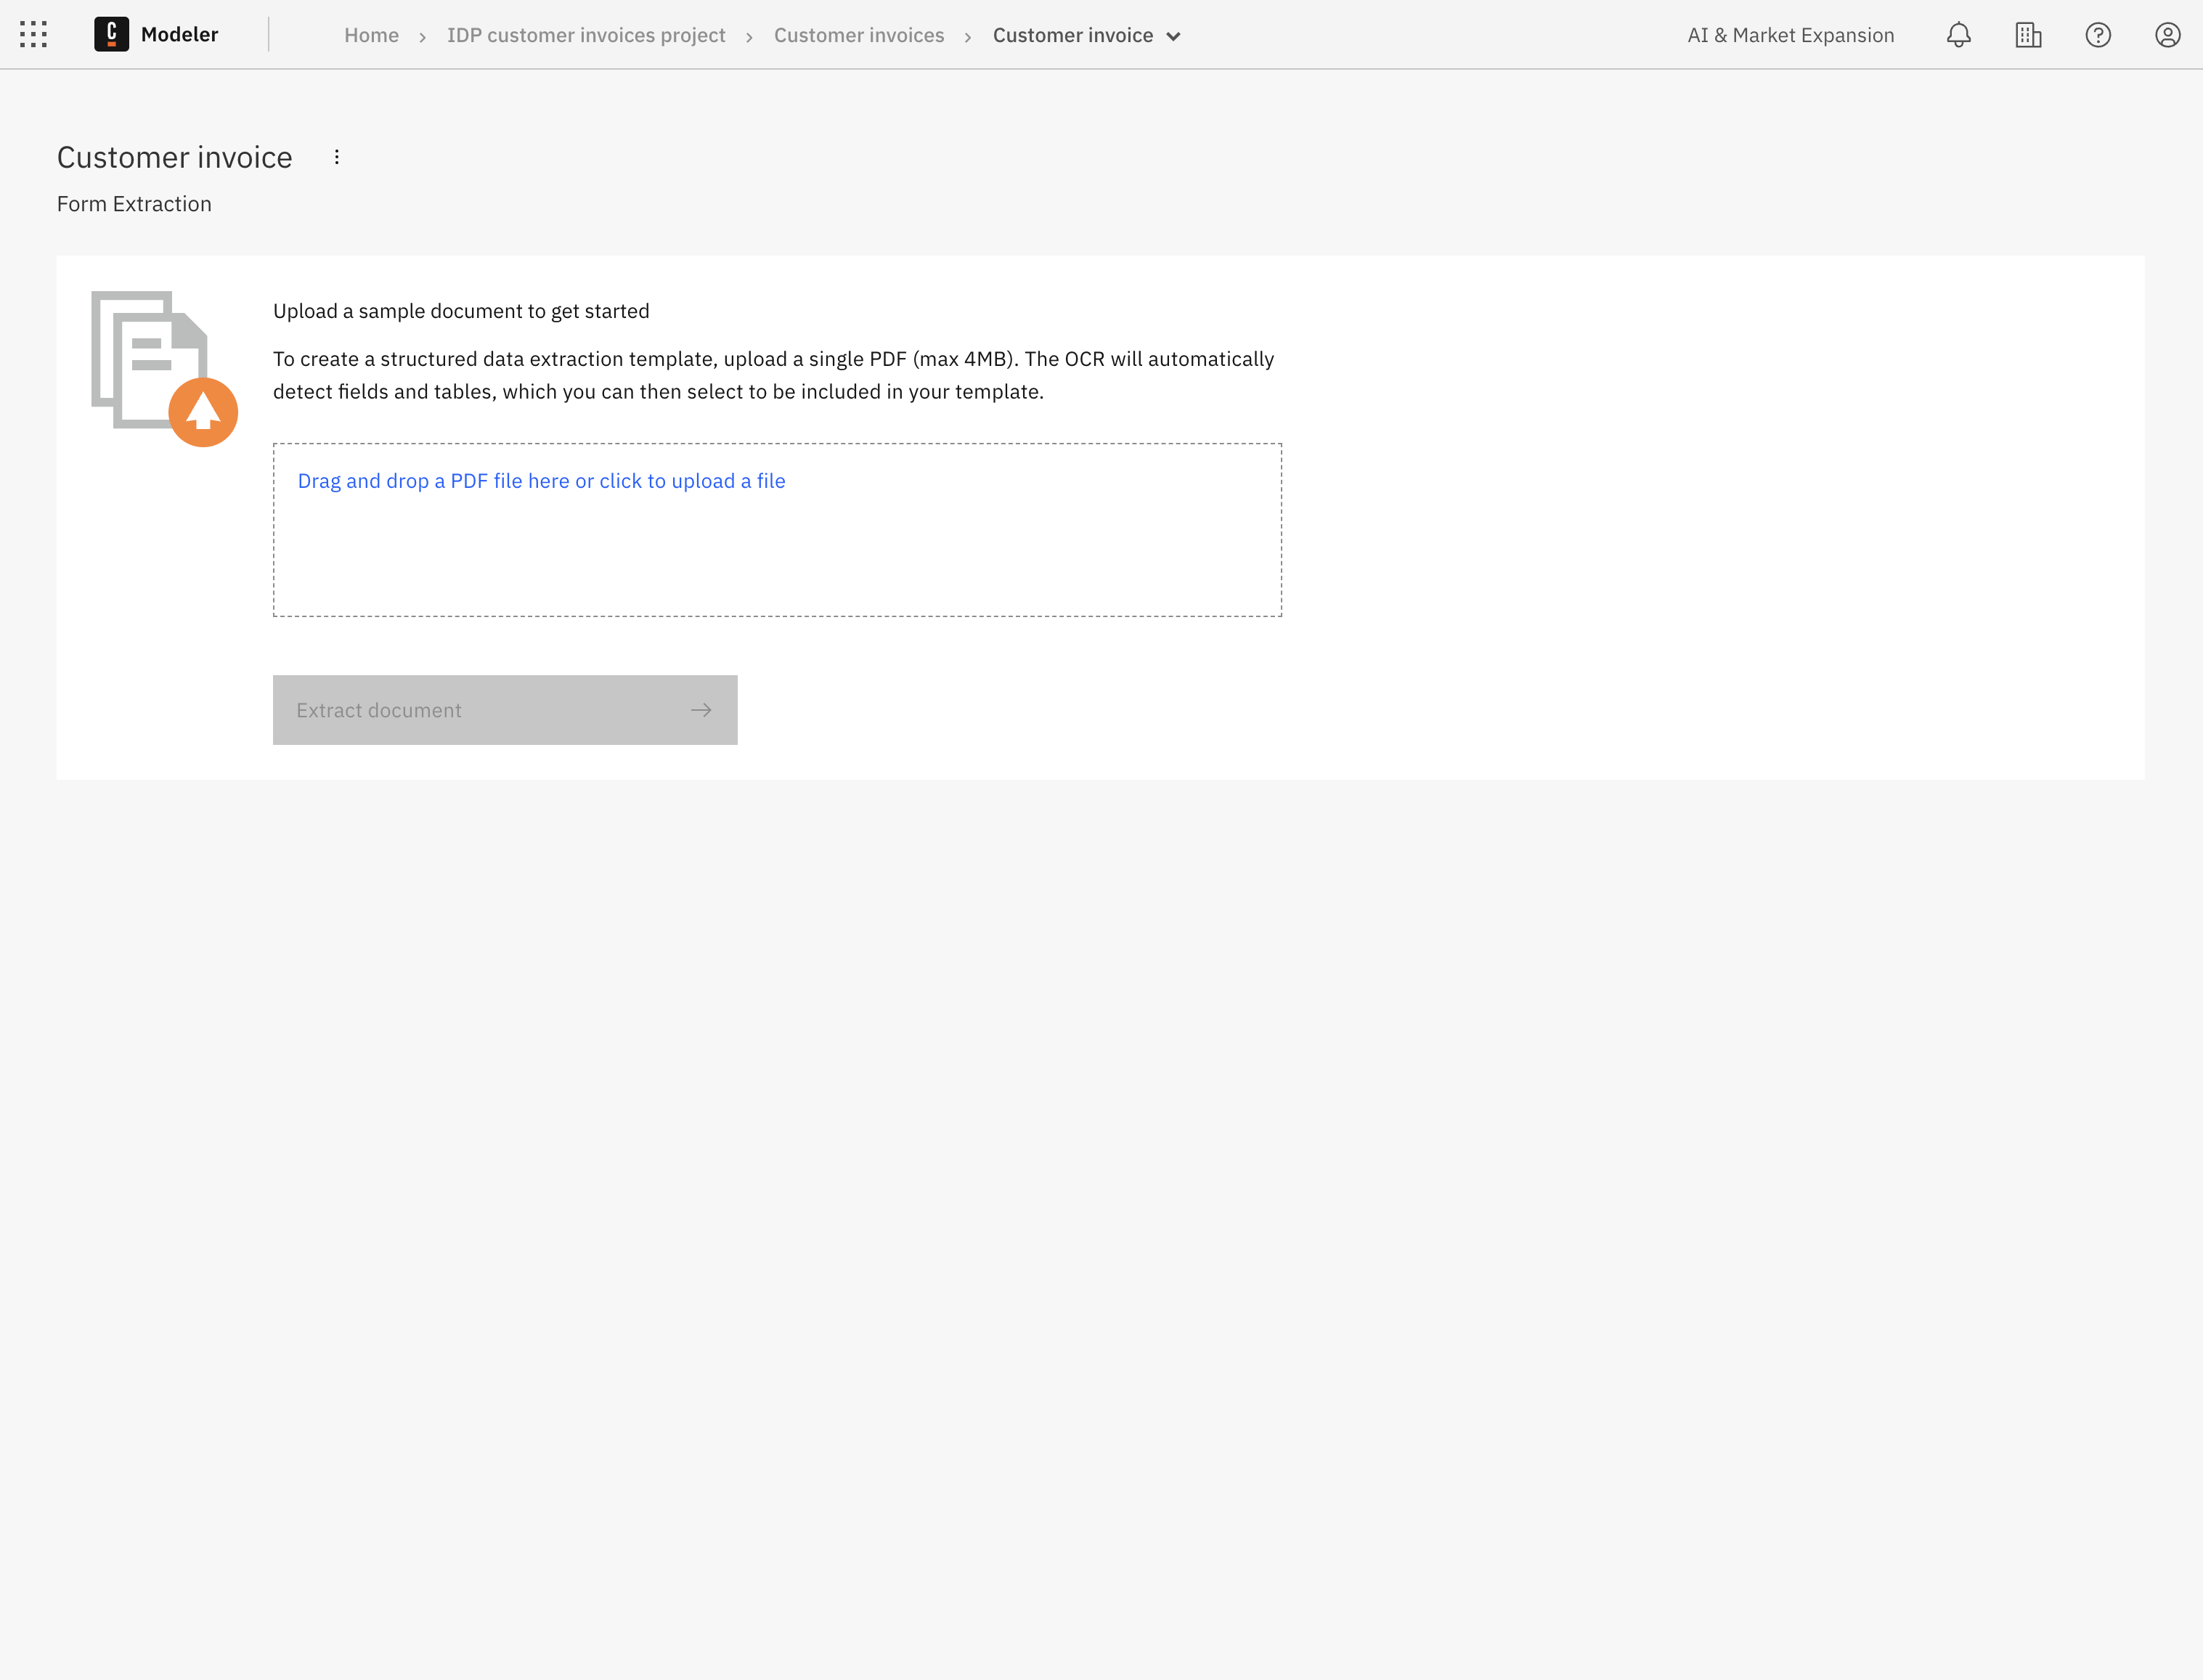Open the Customer invoices breadcrumb
Image resolution: width=2203 pixels, height=1680 pixels.
[859, 35]
